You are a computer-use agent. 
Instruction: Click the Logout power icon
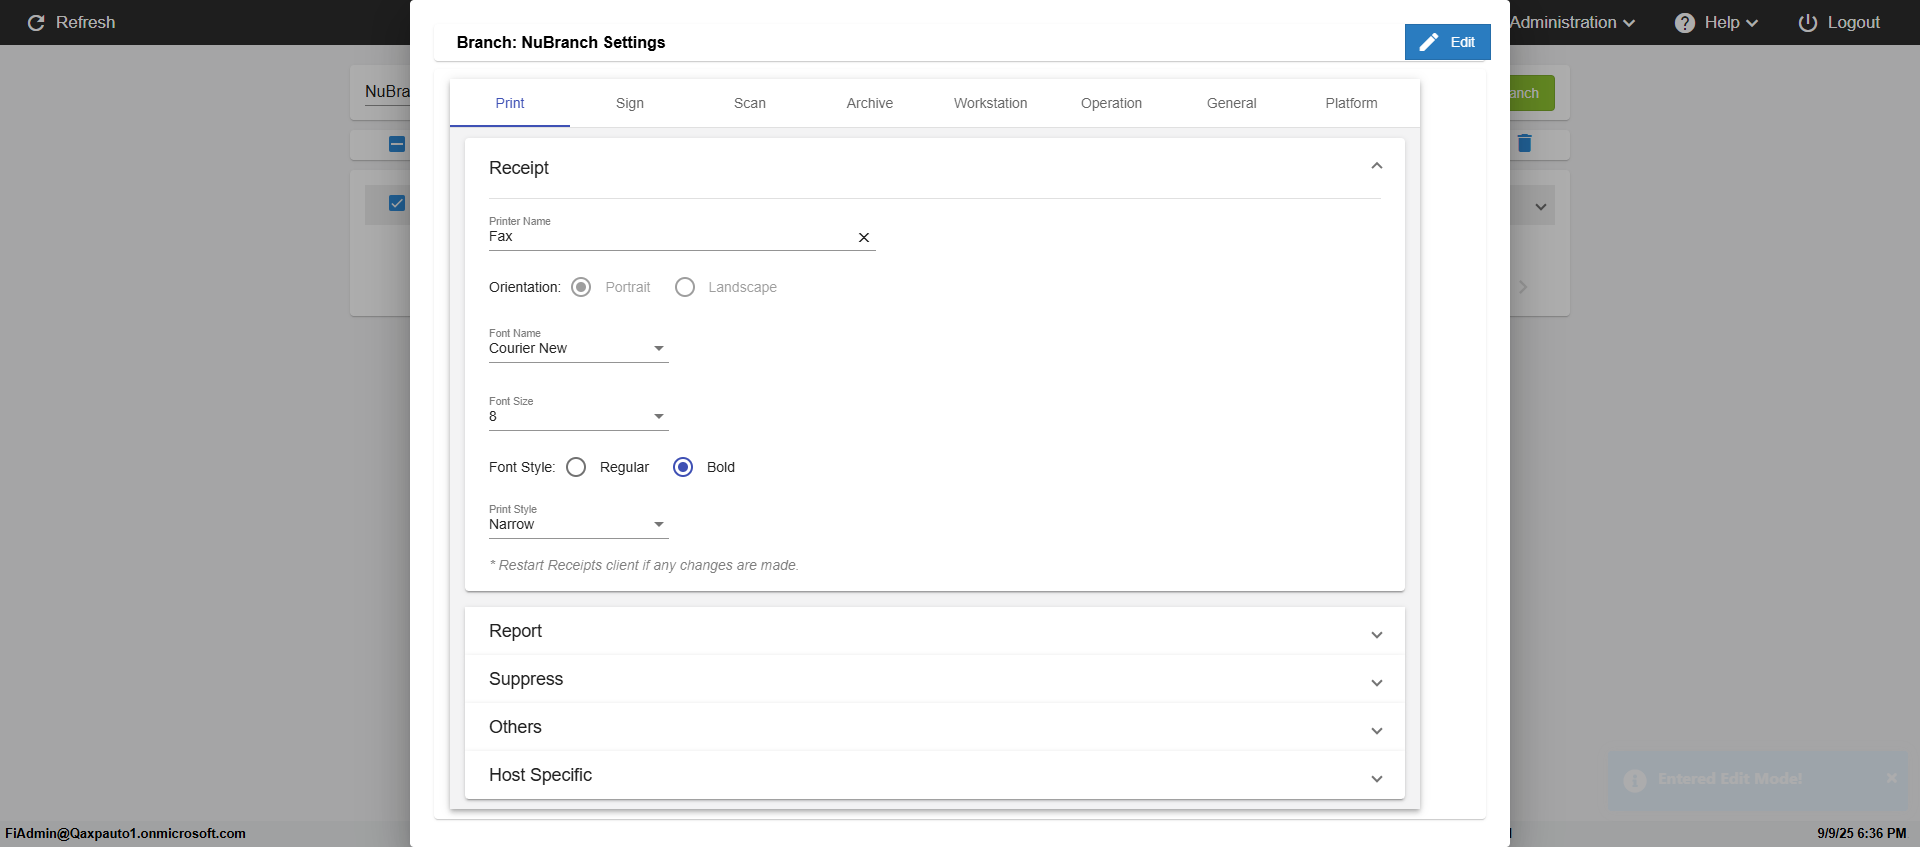pyautogui.click(x=1808, y=23)
